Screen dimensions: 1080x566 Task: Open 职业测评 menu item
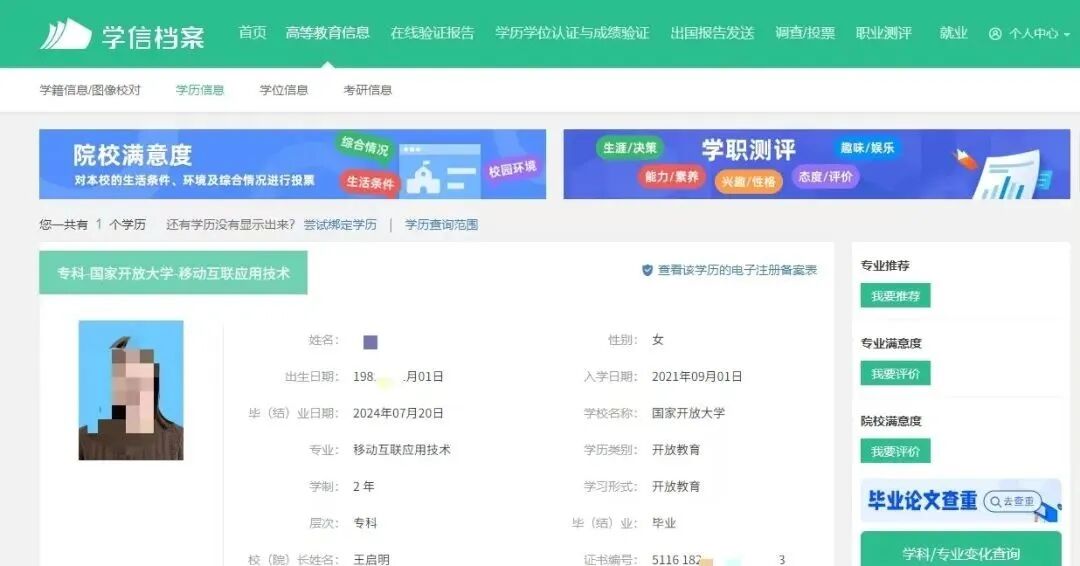coord(884,33)
